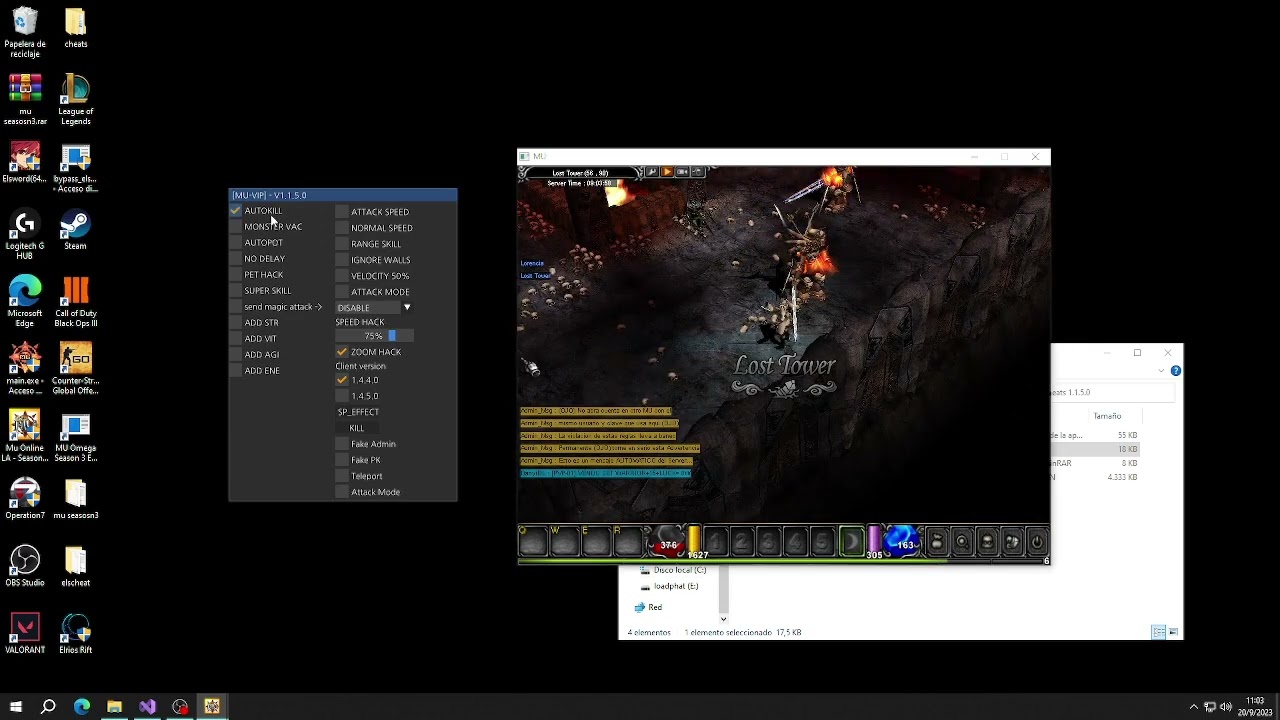Enable the Fake Admin checkbox
The image size is (1280, 720).
(x=342, y=444)
